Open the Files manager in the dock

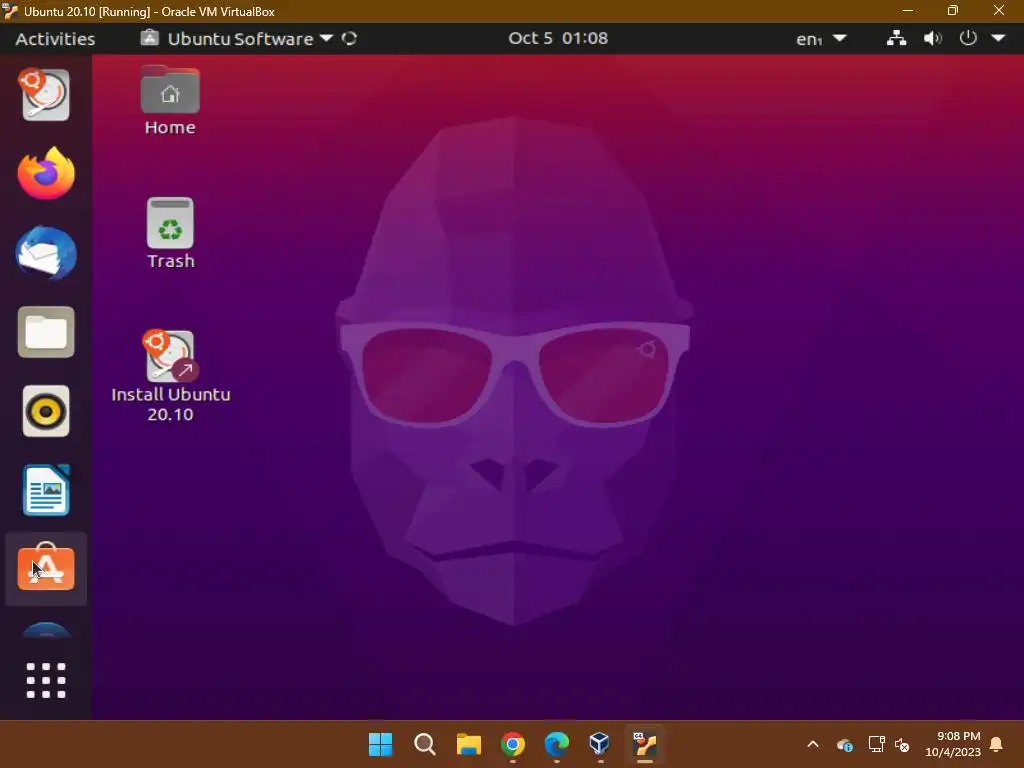[x=46, y=332]
